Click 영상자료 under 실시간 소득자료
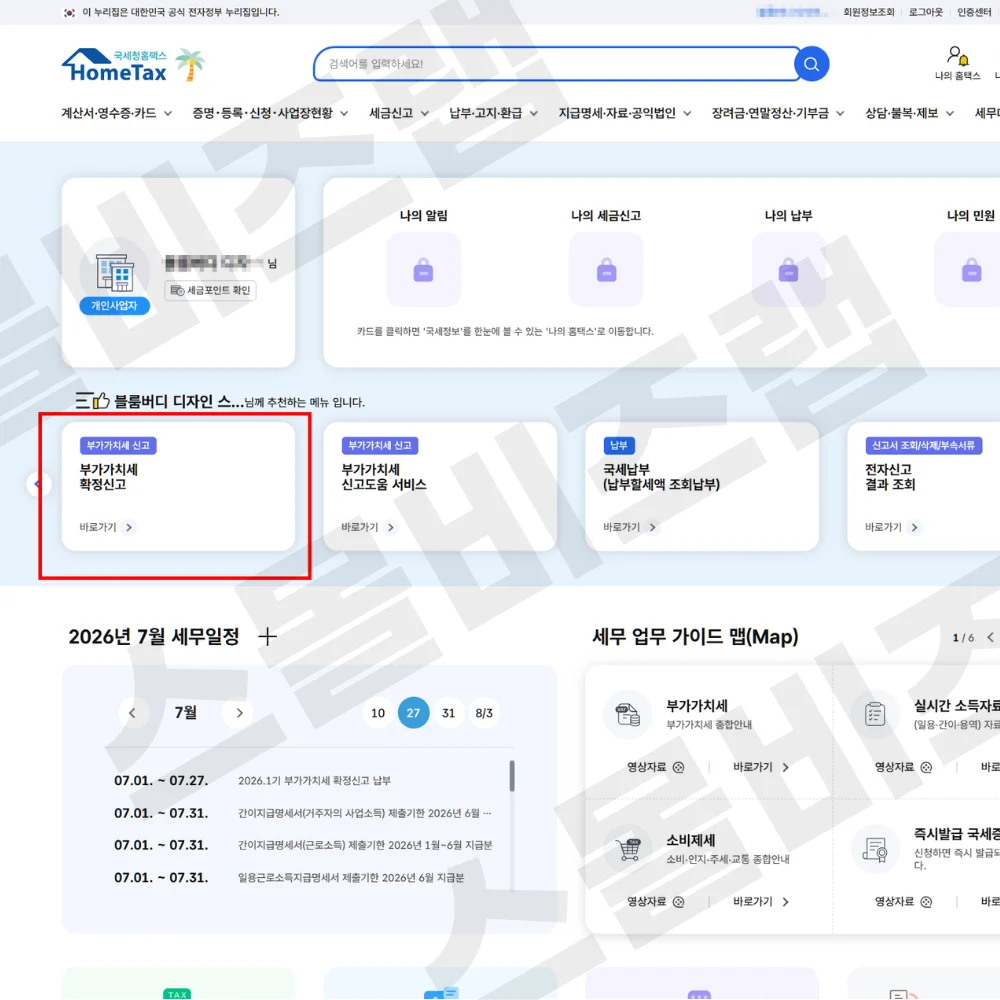 tap(902, 767)
